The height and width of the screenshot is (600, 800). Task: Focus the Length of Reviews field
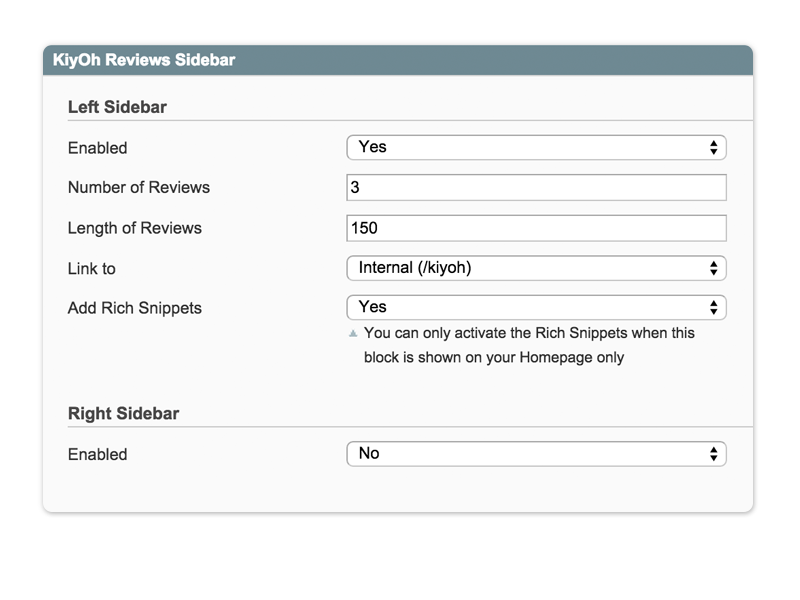[x=536, y=228]
